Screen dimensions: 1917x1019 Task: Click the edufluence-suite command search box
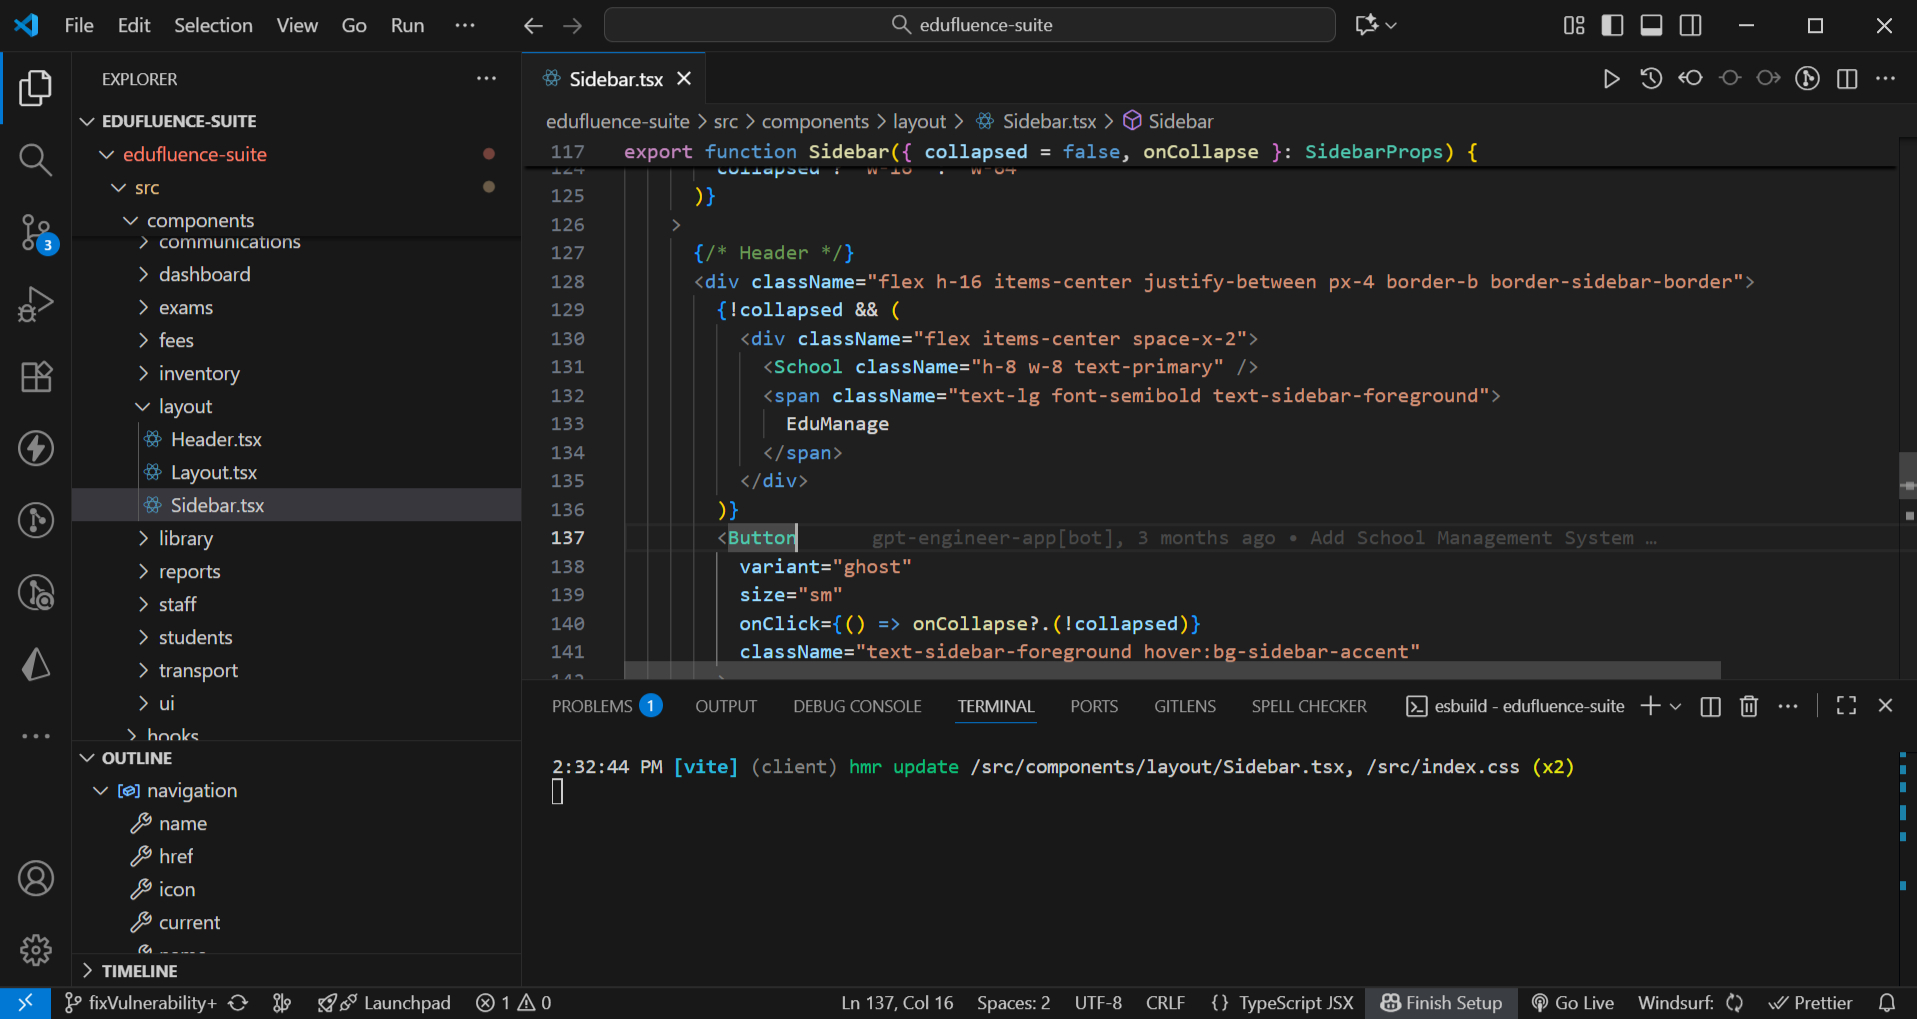[x=969, y=25]
